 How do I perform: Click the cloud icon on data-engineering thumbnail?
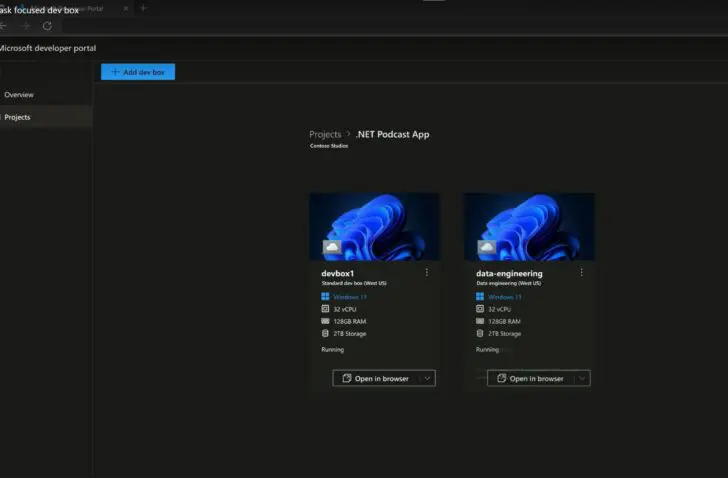point(487,247)
